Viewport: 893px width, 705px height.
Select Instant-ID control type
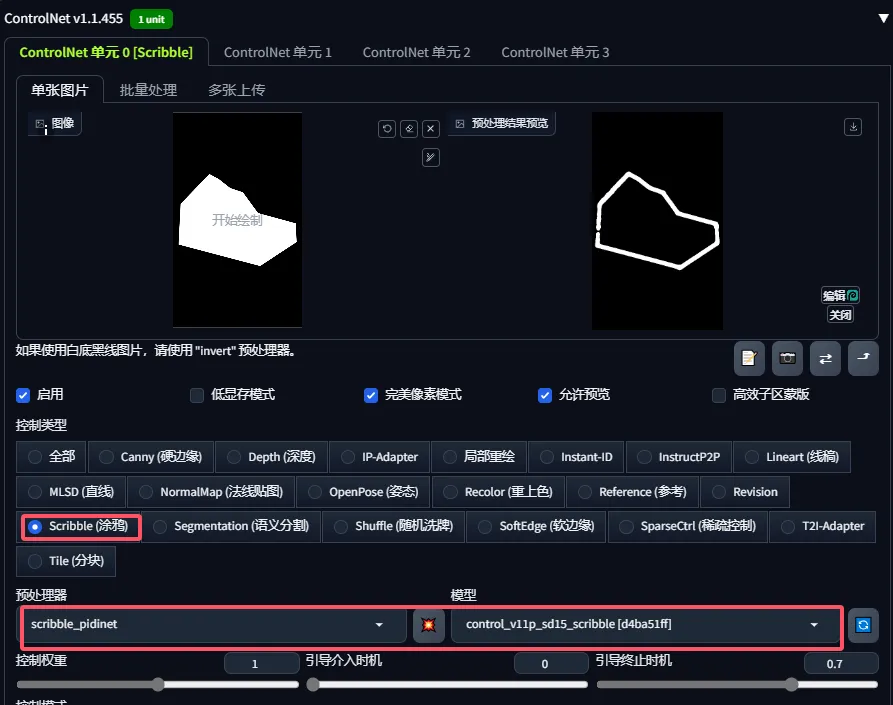pyautogui.click(x=576, y=457)
